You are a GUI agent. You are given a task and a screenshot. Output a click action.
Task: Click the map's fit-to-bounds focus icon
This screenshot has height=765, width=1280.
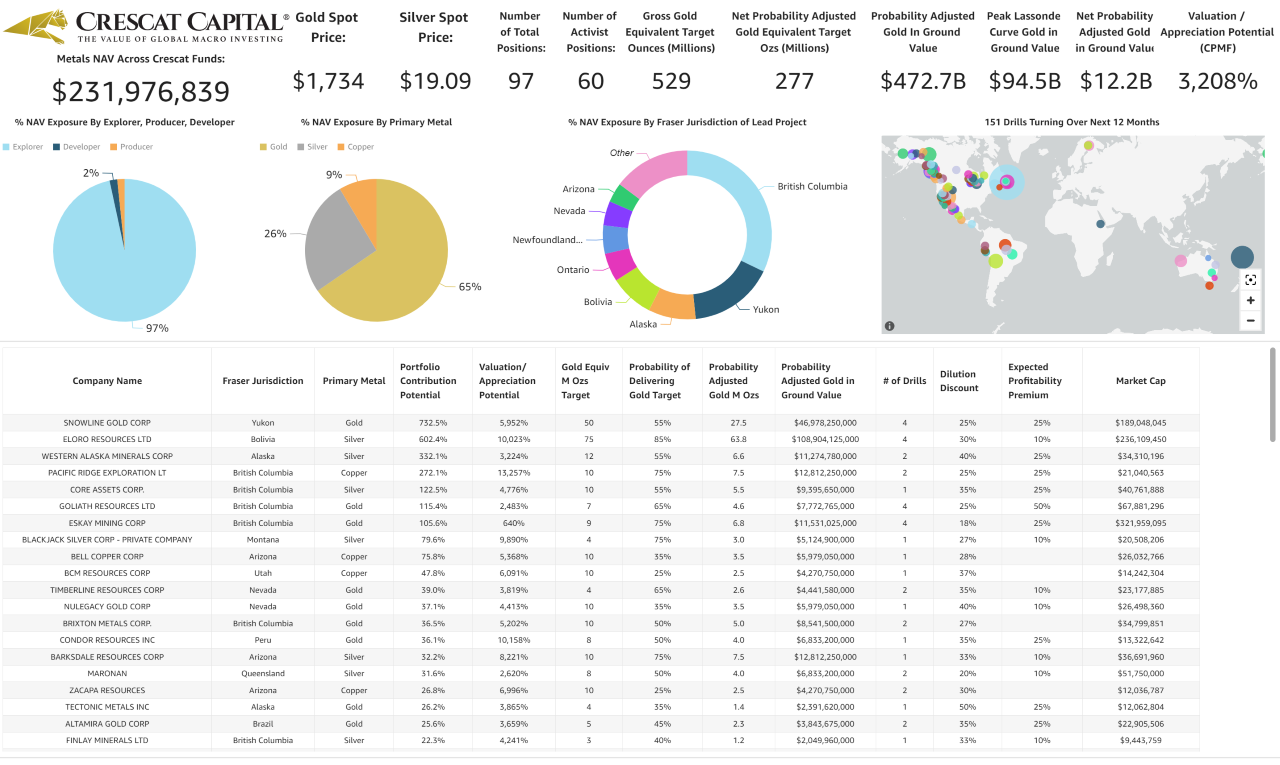pos(1250,280)
